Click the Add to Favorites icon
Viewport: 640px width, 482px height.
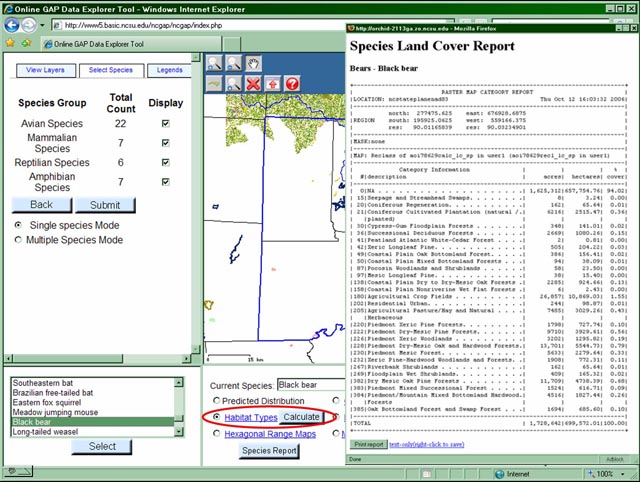point(27,43)
